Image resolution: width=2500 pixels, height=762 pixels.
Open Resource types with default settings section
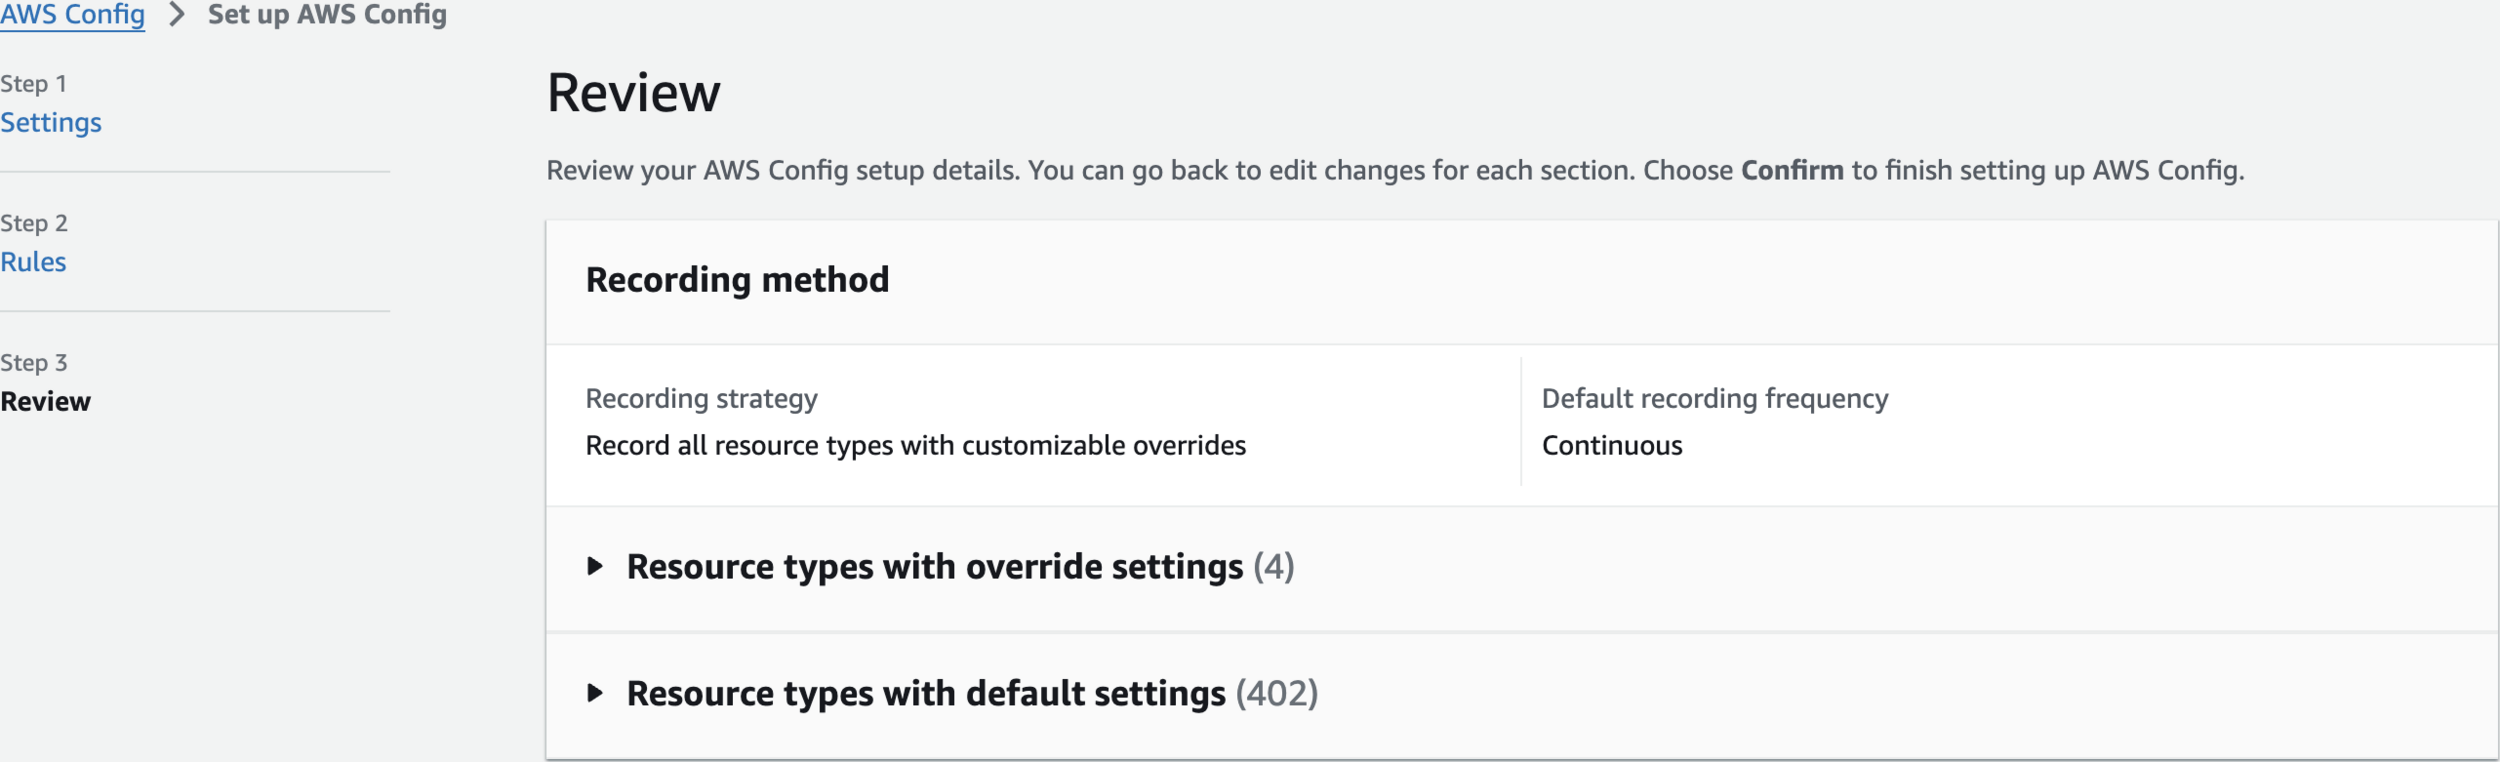point(925,693)
